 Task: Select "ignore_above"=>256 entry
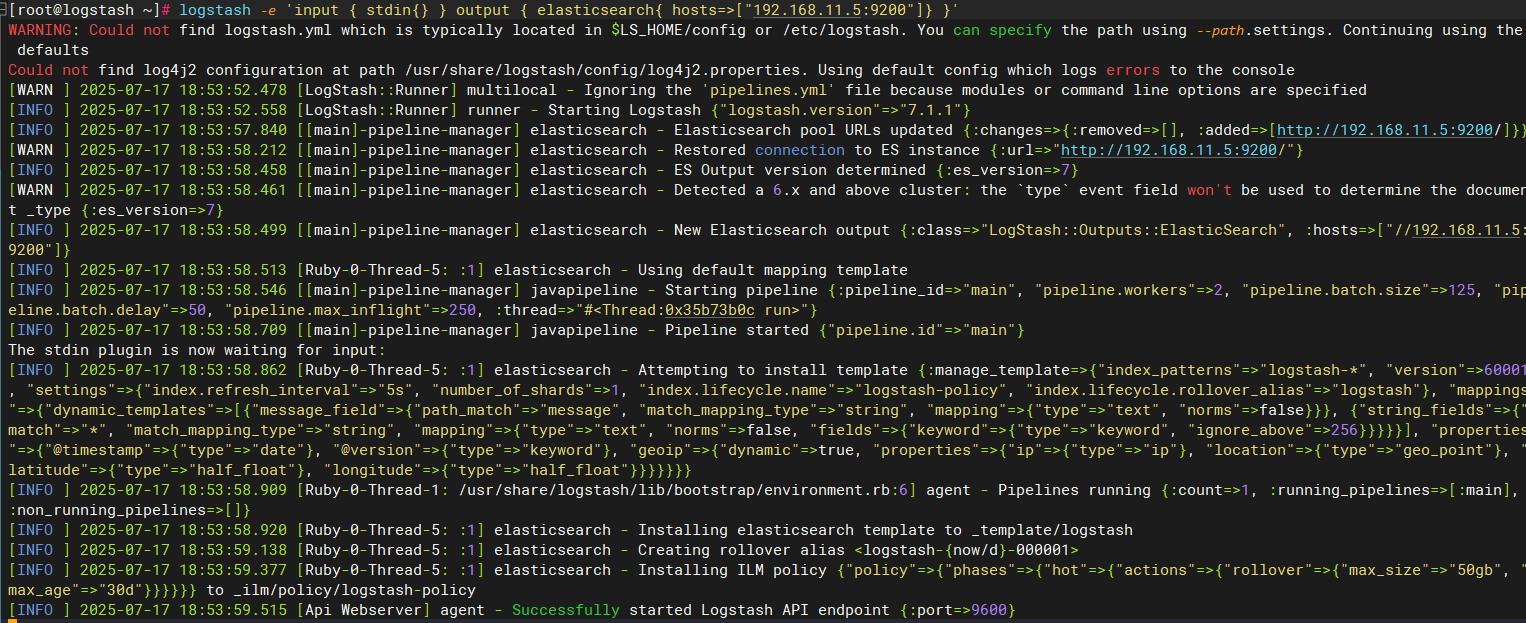(x=1272, y=430)
